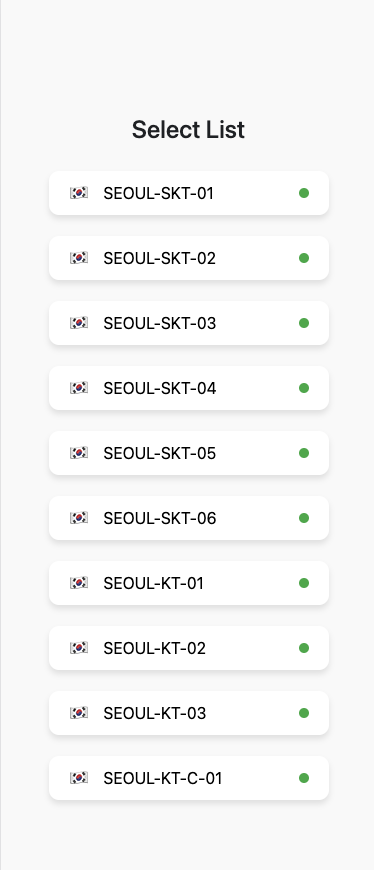Select the SEOUL-SKT-06 entry
Image resolution: width=374 pixels, height=870 pixels.
pyautogui.click(x=189, y=518)
